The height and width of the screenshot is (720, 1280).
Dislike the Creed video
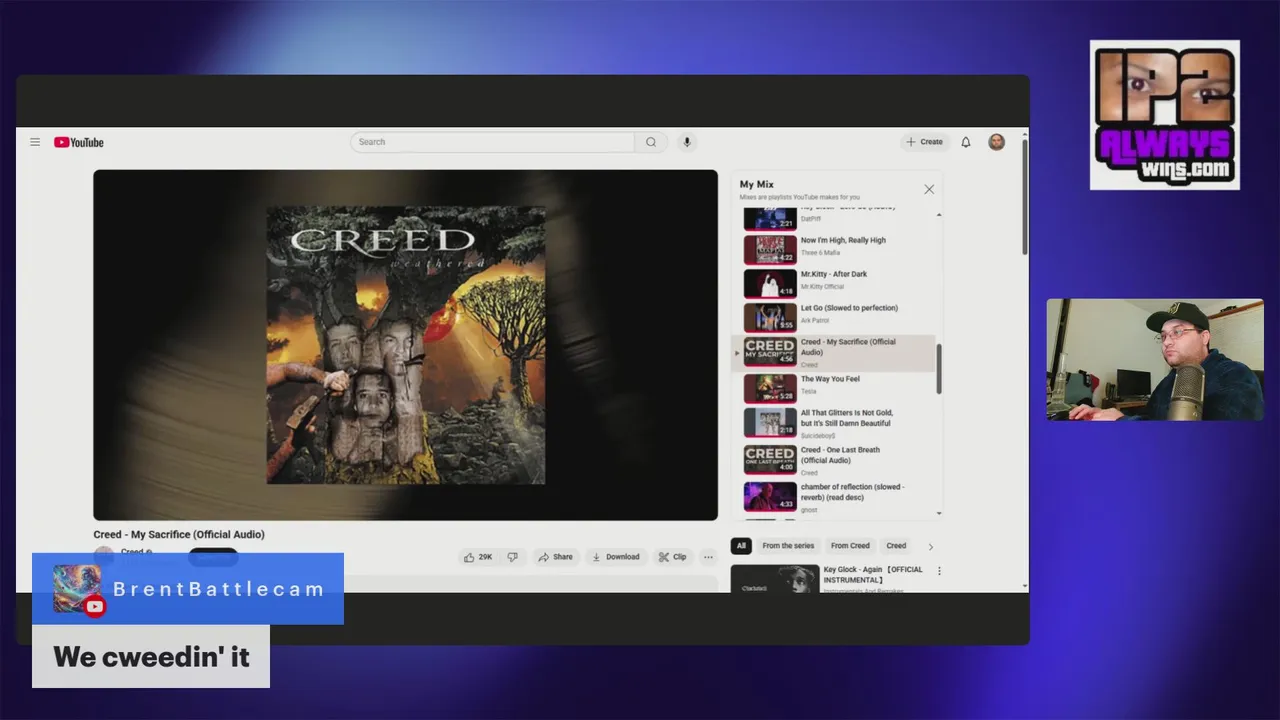(512, 557)
